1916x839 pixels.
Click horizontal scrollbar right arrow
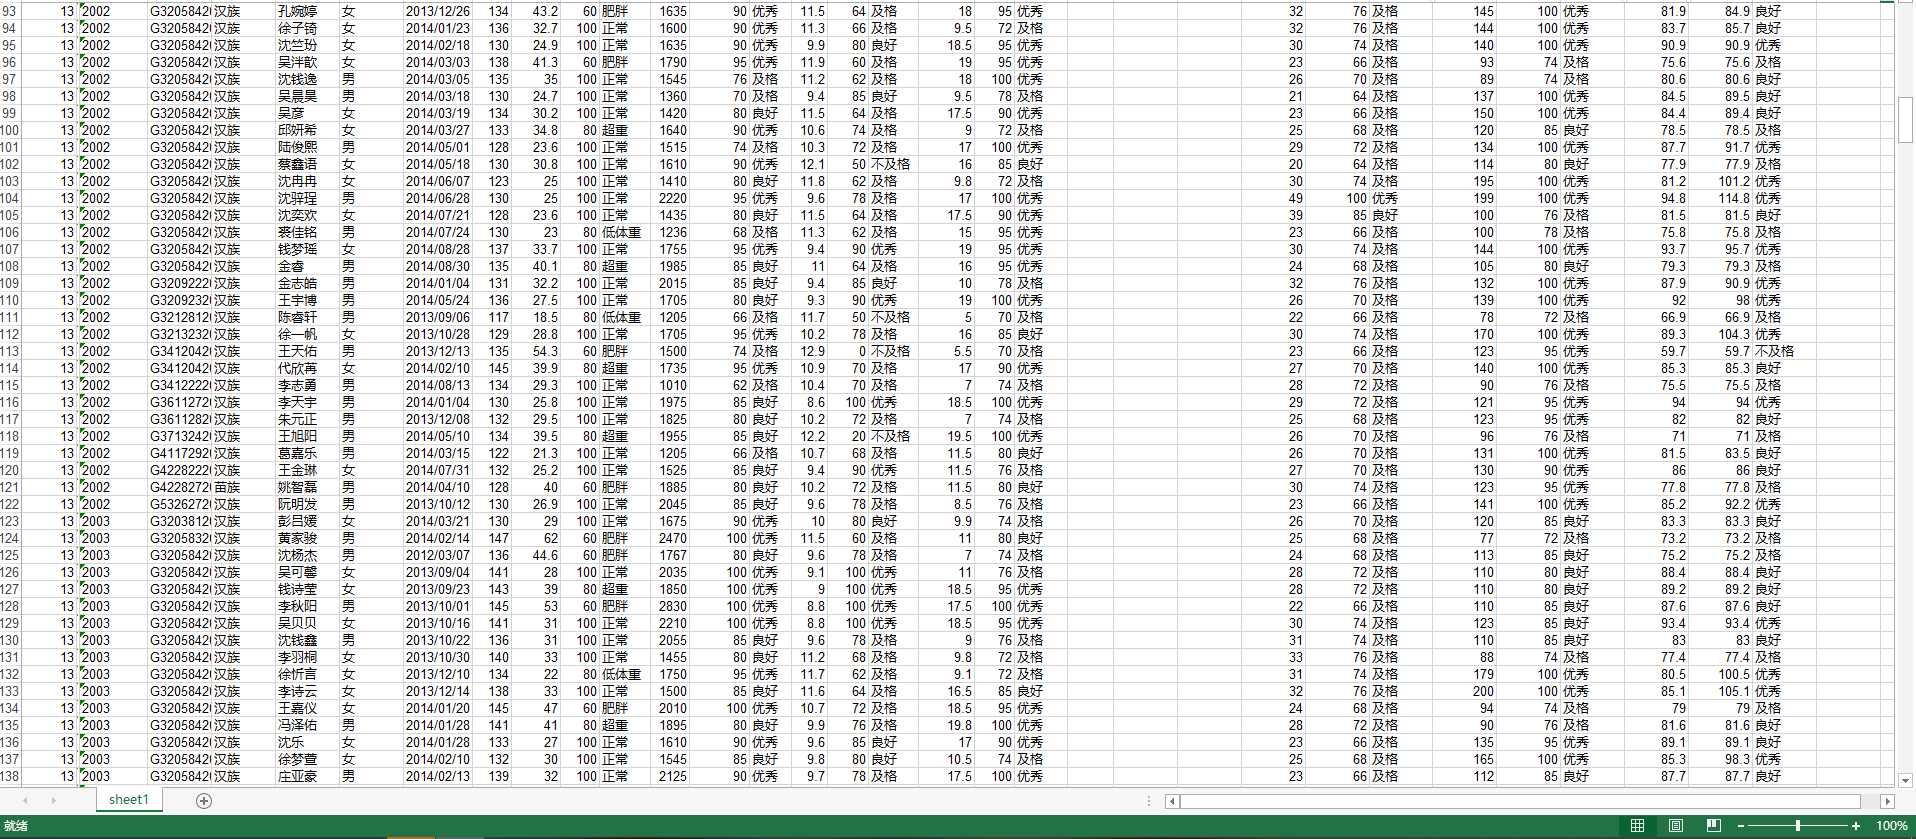1887,801
